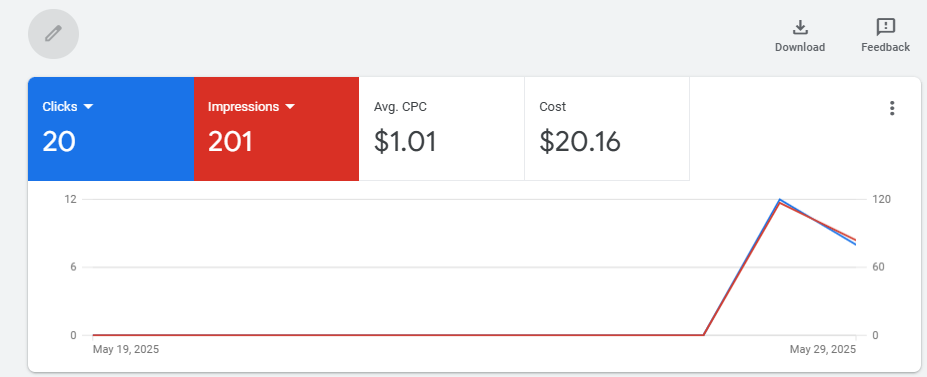Expand the Clicks metric dropdown arrow

point(89,107)
